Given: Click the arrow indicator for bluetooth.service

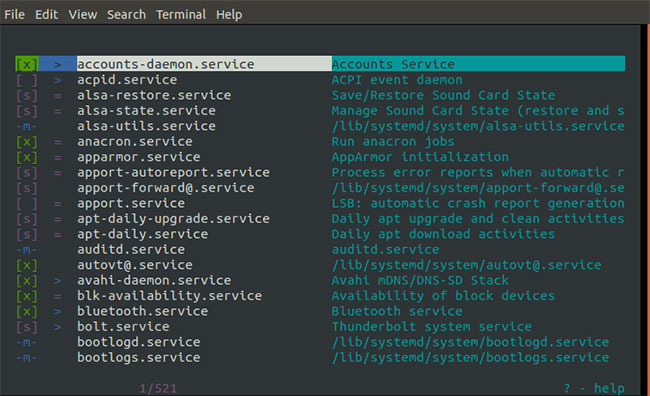Looking at the screenshot, I should pos(58,311).
